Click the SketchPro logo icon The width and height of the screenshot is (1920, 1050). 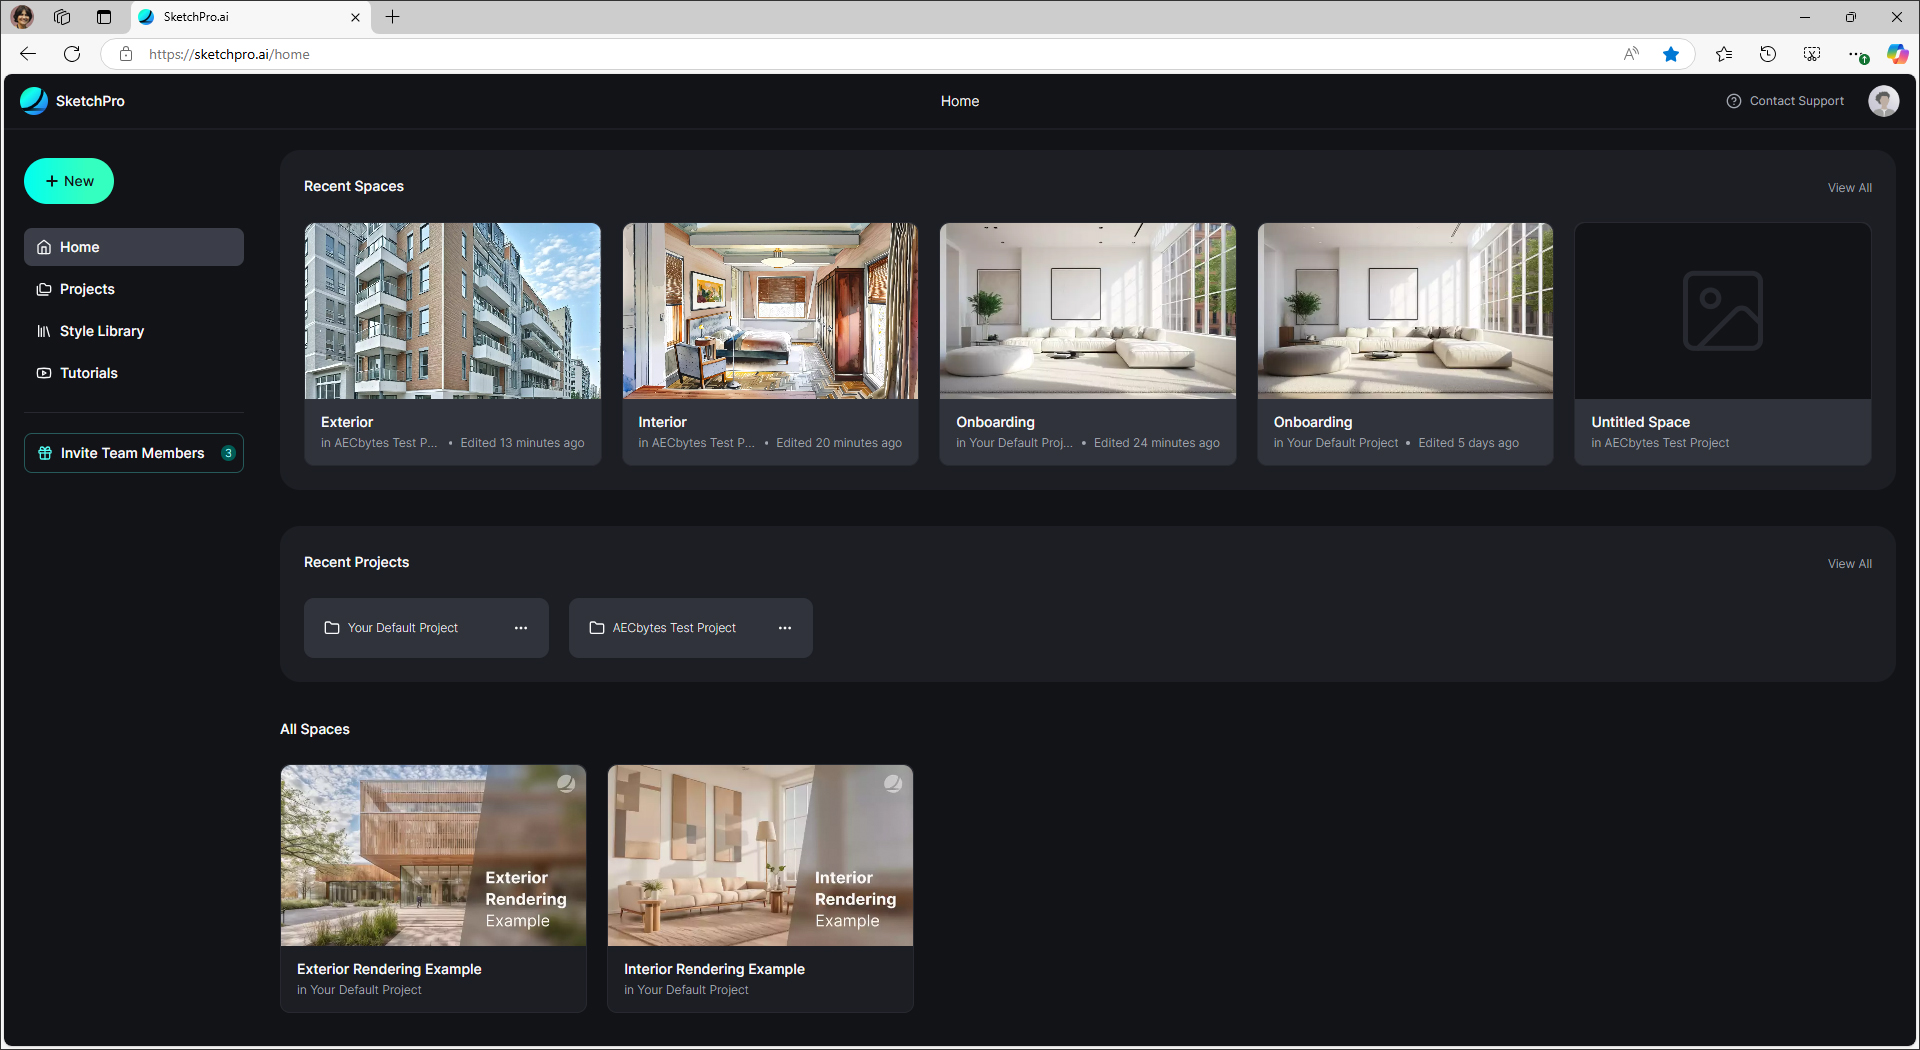point(34,101)
